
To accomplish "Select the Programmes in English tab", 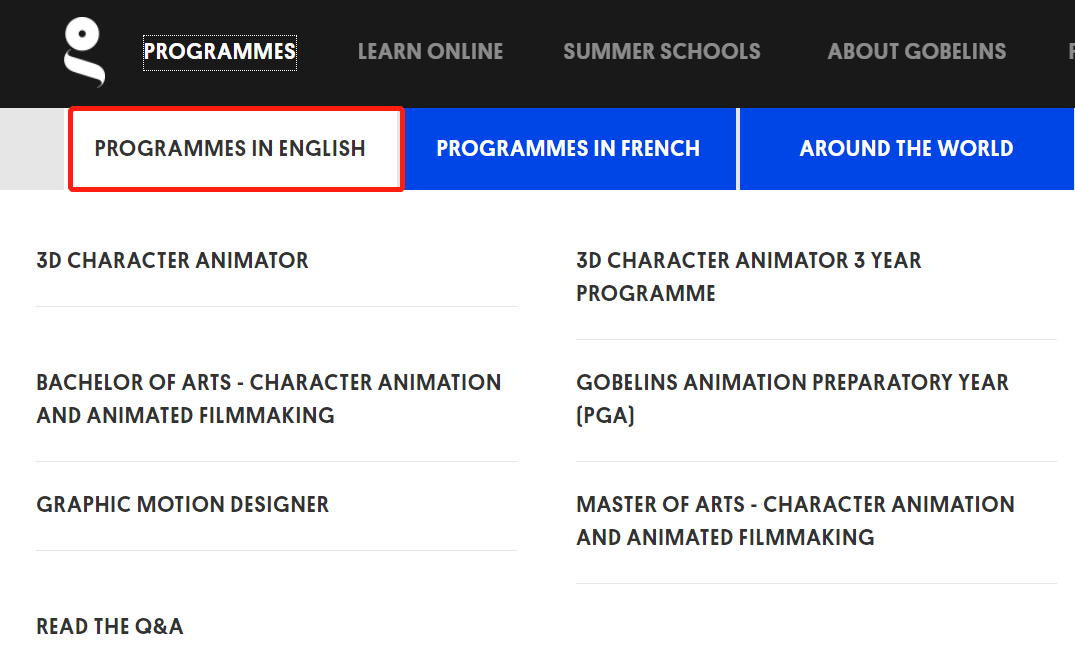I will click(x=236, y=149).
